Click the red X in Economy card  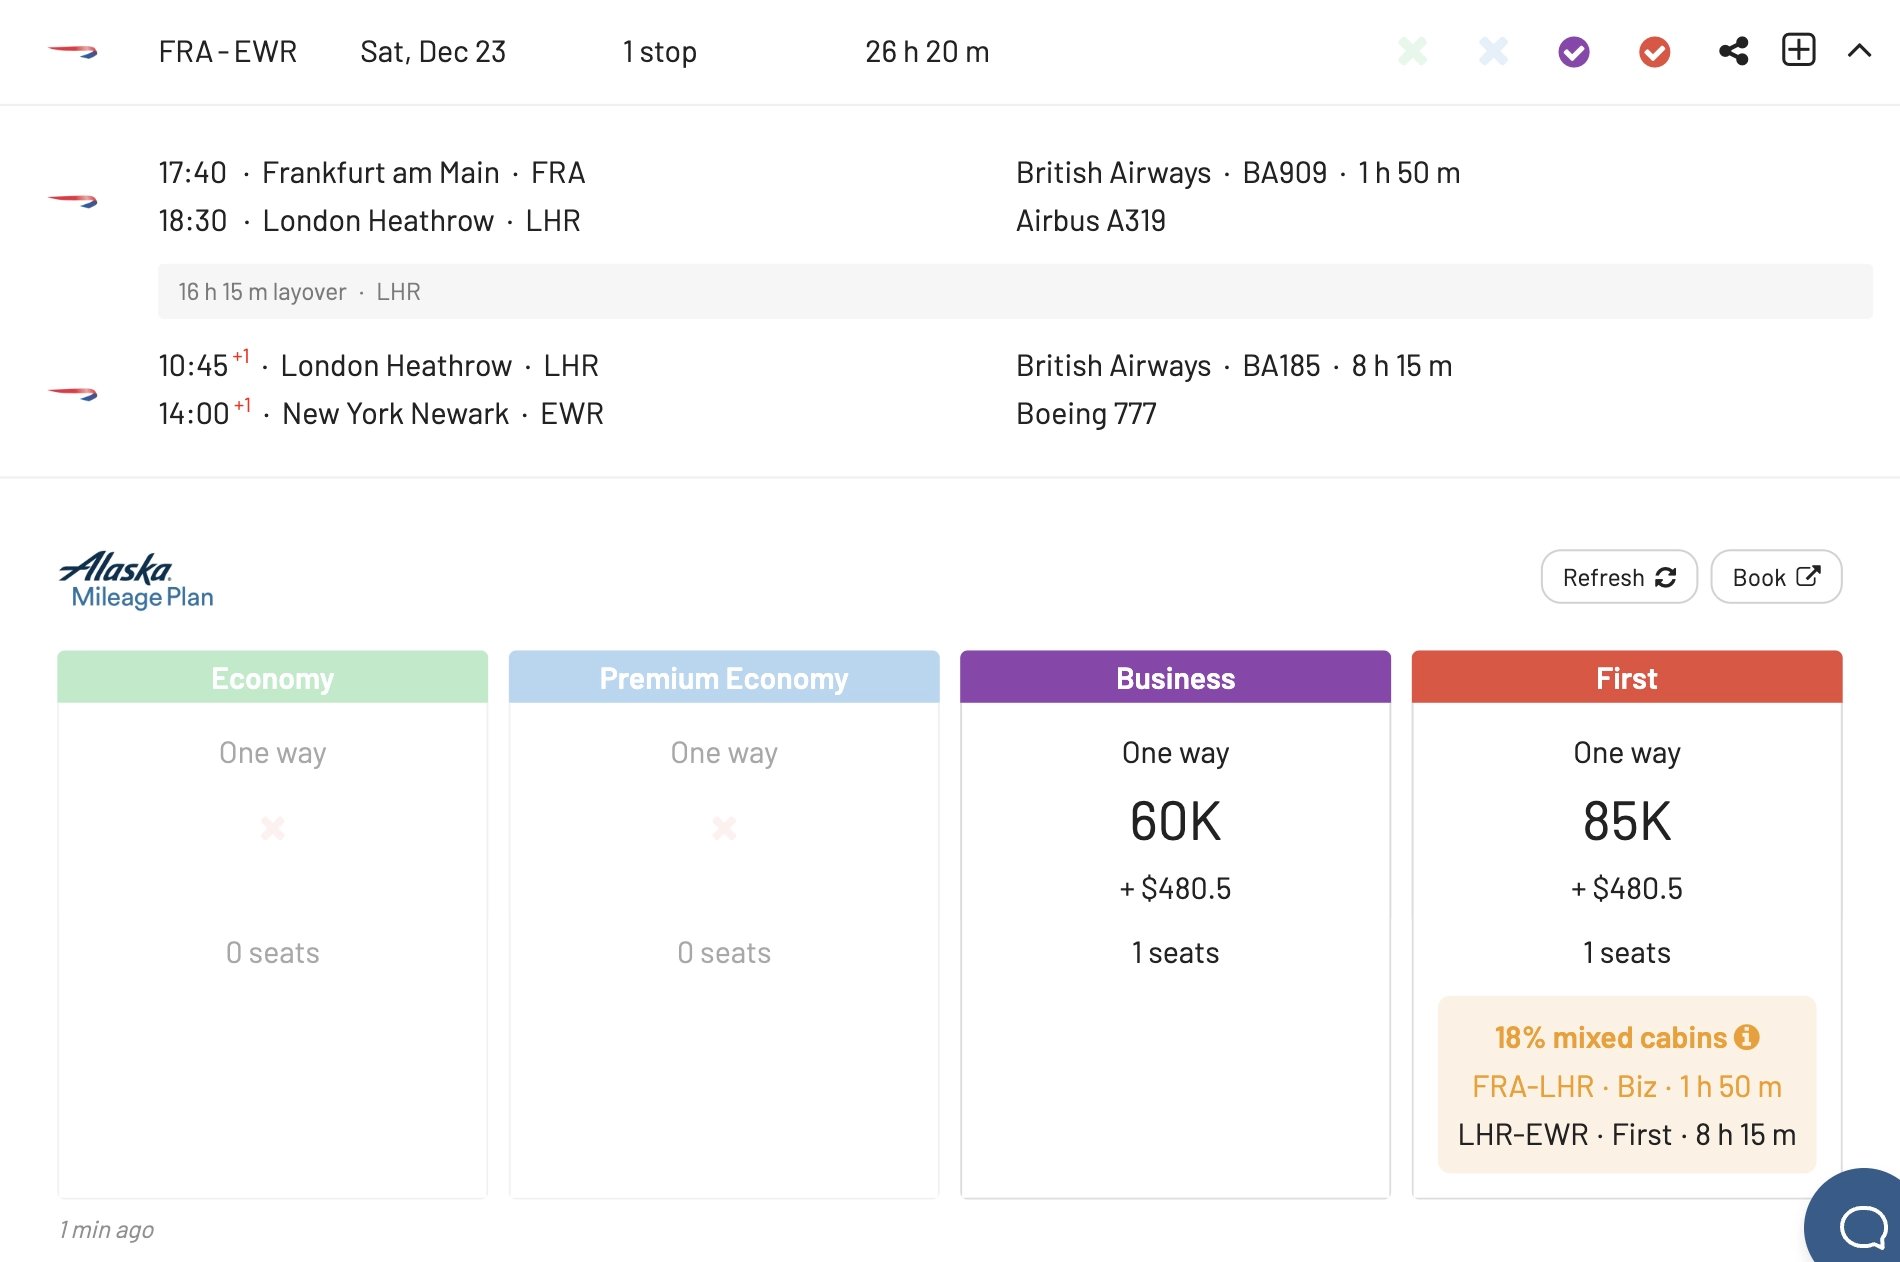pyautogui.click(x=272, y=827)
